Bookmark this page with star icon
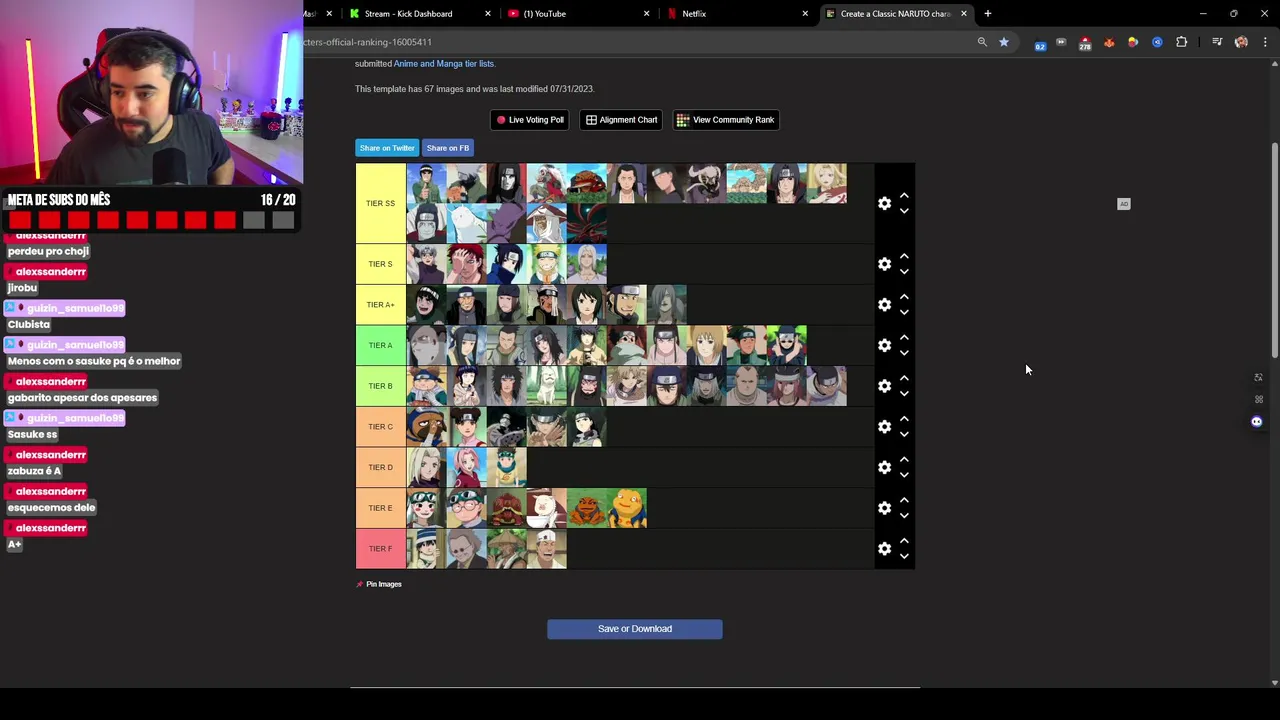Screen dimensions: 1280x720 1004,42
